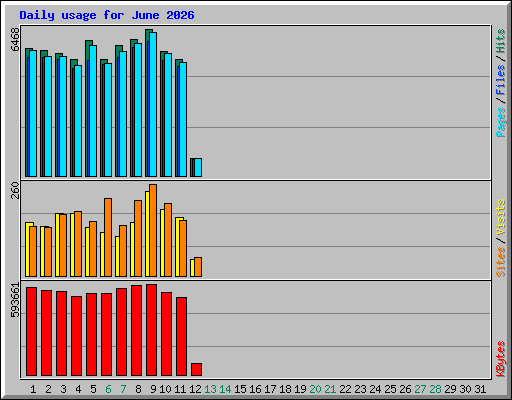Image resolution: width=512 pixels, height=400 pixels.
Task: Click the red KBytes bar for day 4
Action: 76,336
